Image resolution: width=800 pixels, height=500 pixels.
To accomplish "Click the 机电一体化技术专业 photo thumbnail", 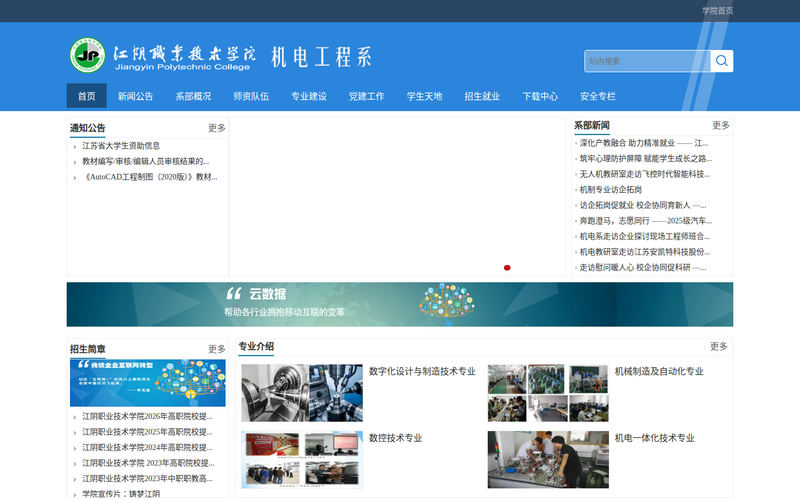I will [x=548, y=460].
